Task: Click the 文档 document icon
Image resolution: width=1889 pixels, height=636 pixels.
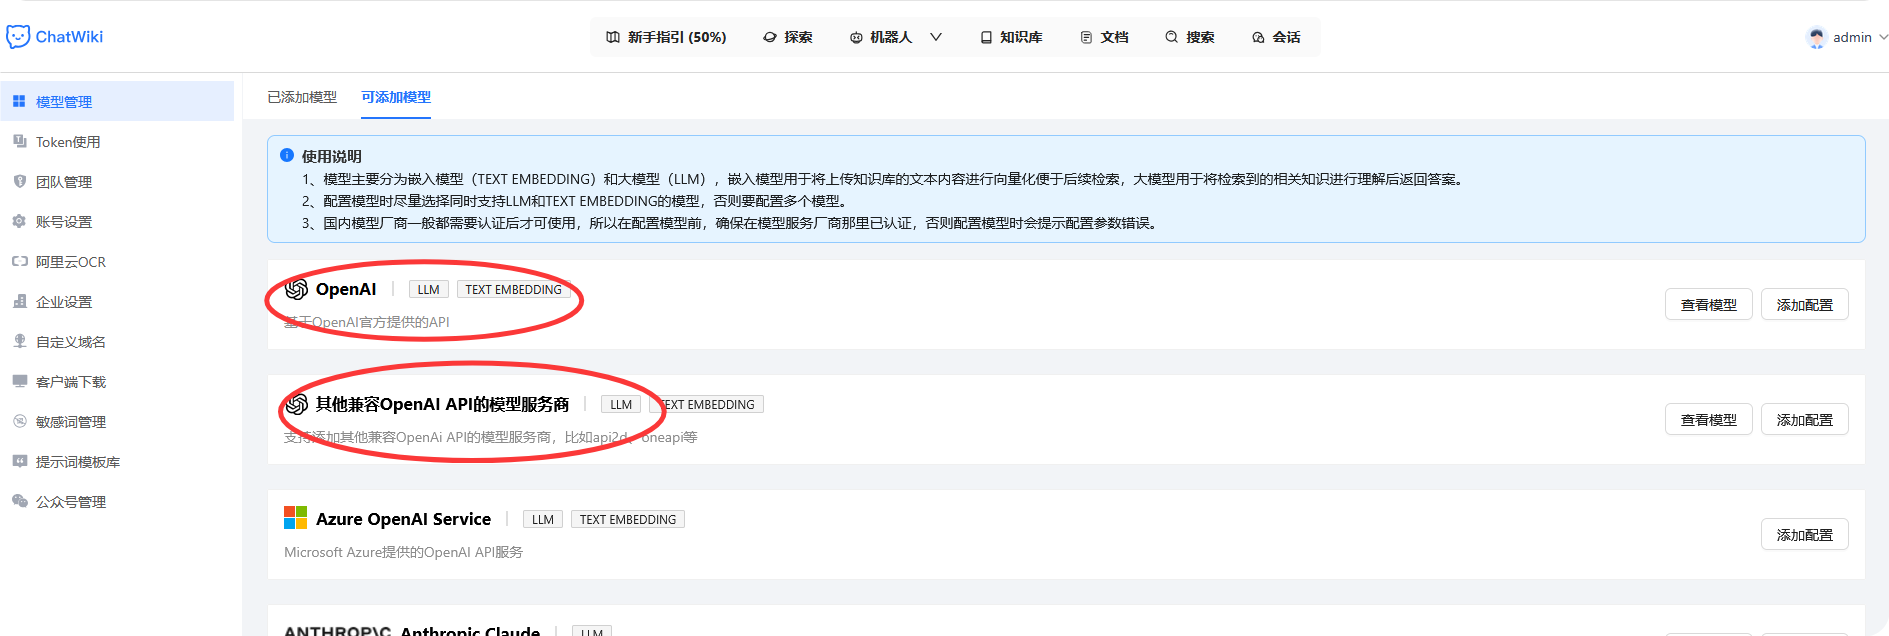Action: pyautogui.click(x=1086, y=37)
